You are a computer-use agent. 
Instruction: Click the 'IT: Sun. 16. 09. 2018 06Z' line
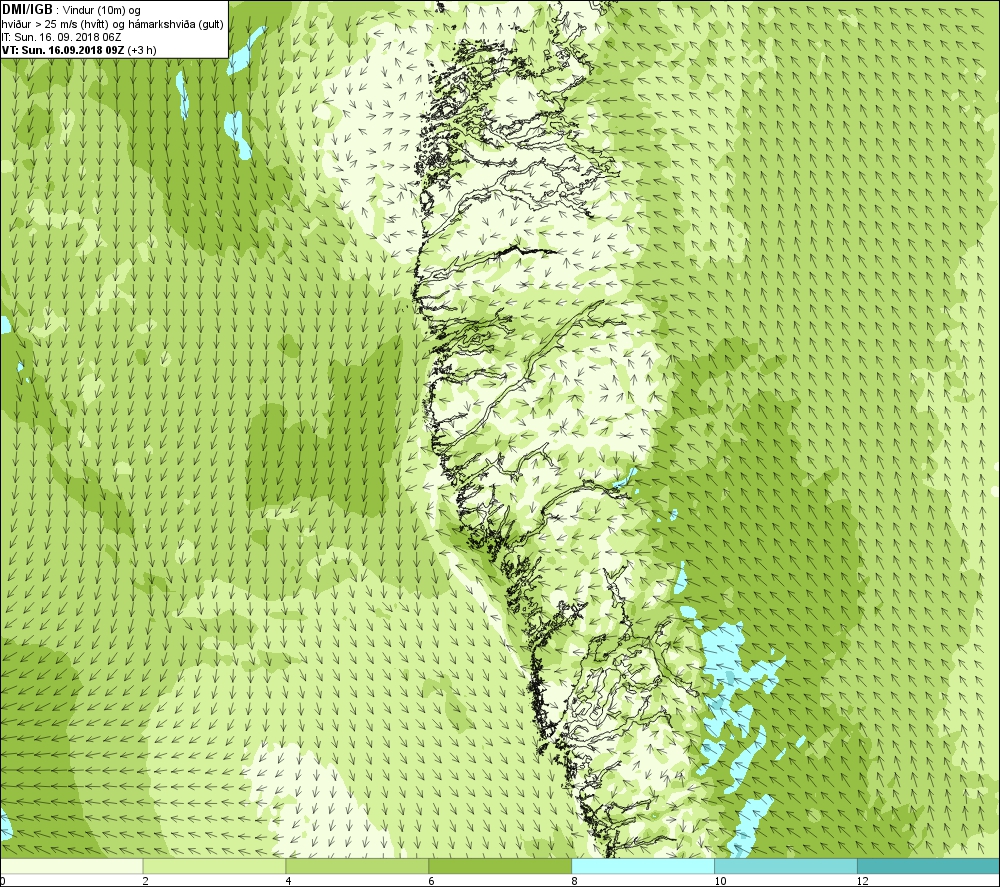(61, 37)
